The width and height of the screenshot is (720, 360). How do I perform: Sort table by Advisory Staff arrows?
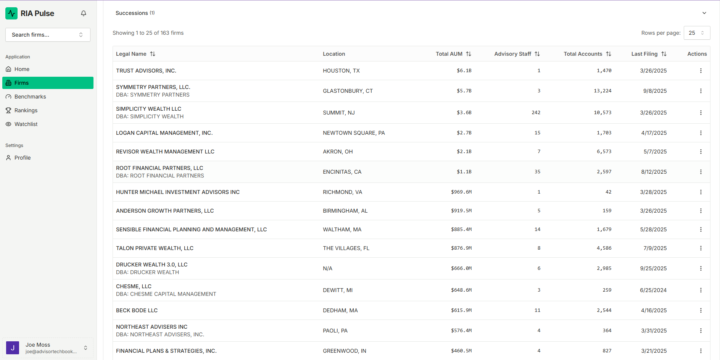point(537,54)
